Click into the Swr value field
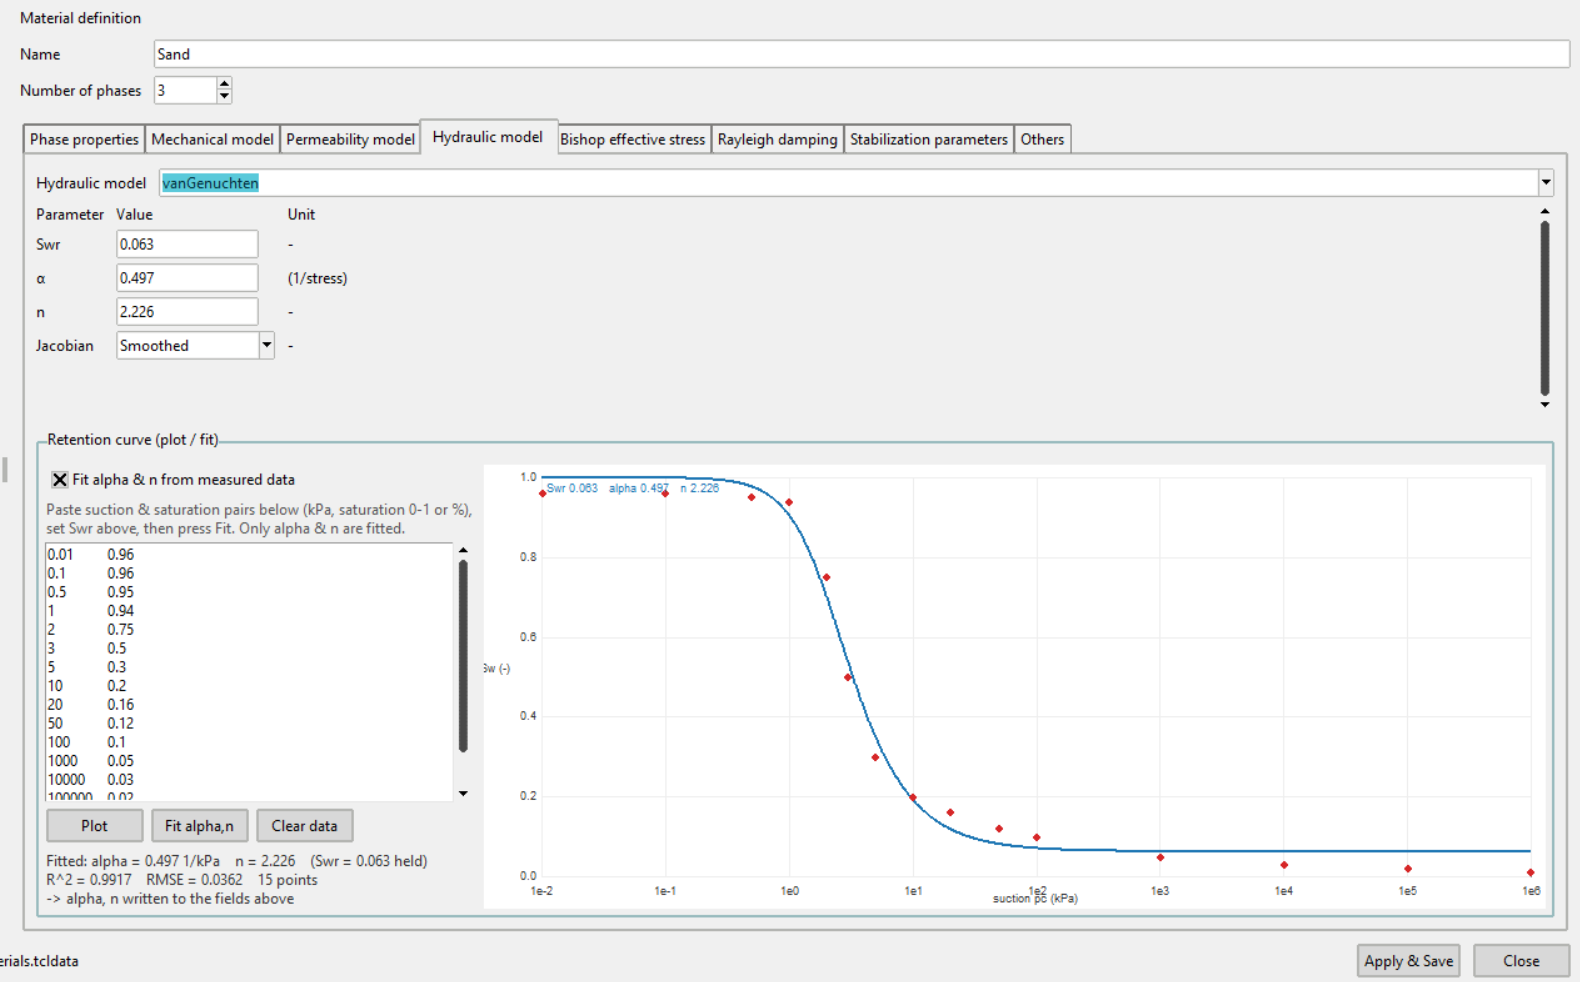Screen dimensions: 1580x982 click(x=187, y=244)
